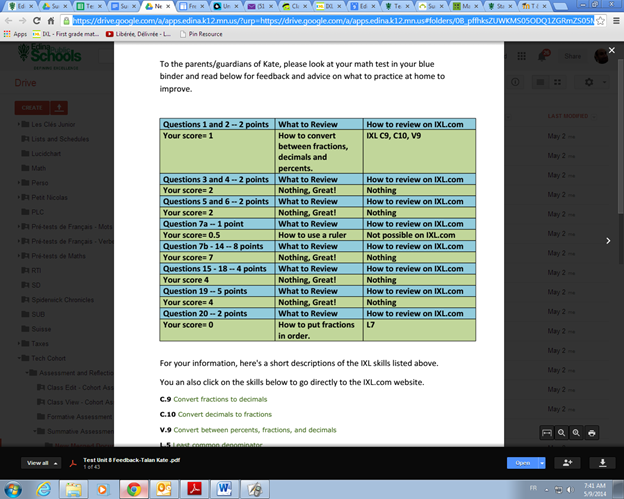Click the browser back arrow
Image resolution: width=624 pixels, height=499 pixels.
tap(8, 21)
